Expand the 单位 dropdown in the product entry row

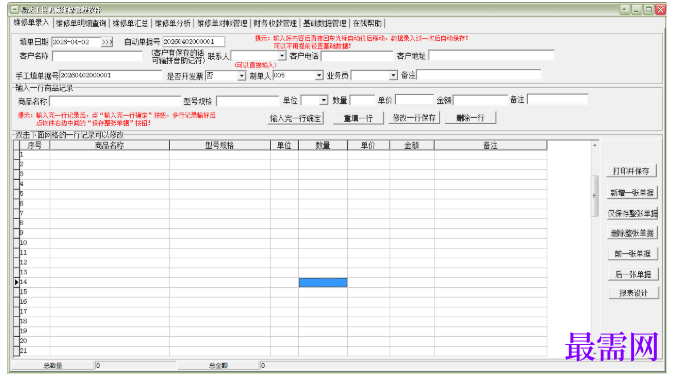coord(323,100)
